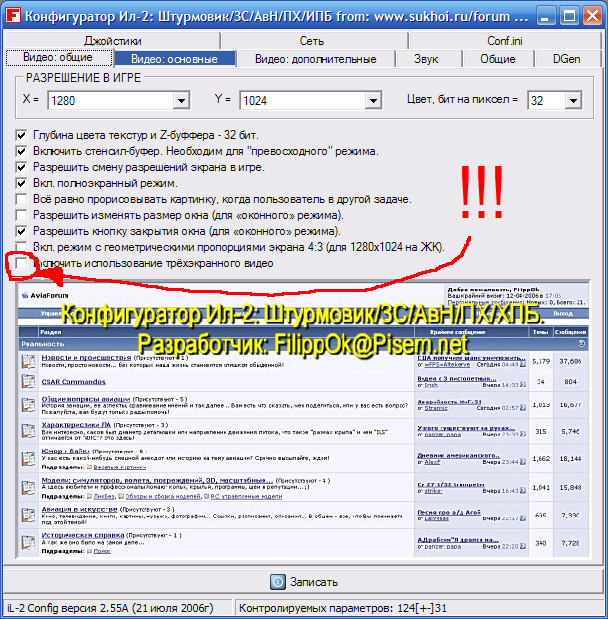
Task: Open the DGen tab
Action: (x=567, y=59)
